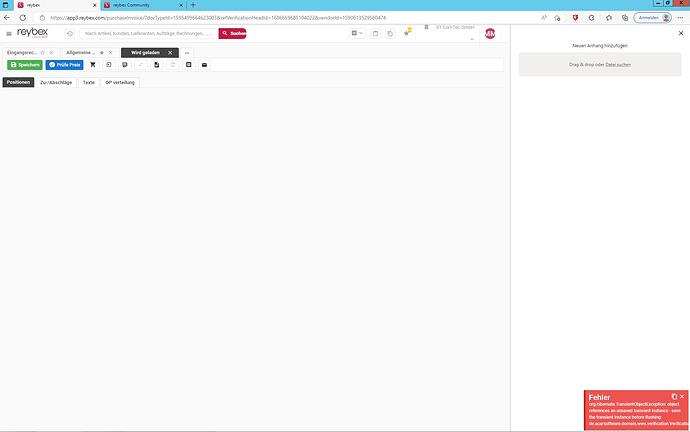Screen dimensions: 690x432
Task: Click the browser address bar URL
Action: [218, 18]
